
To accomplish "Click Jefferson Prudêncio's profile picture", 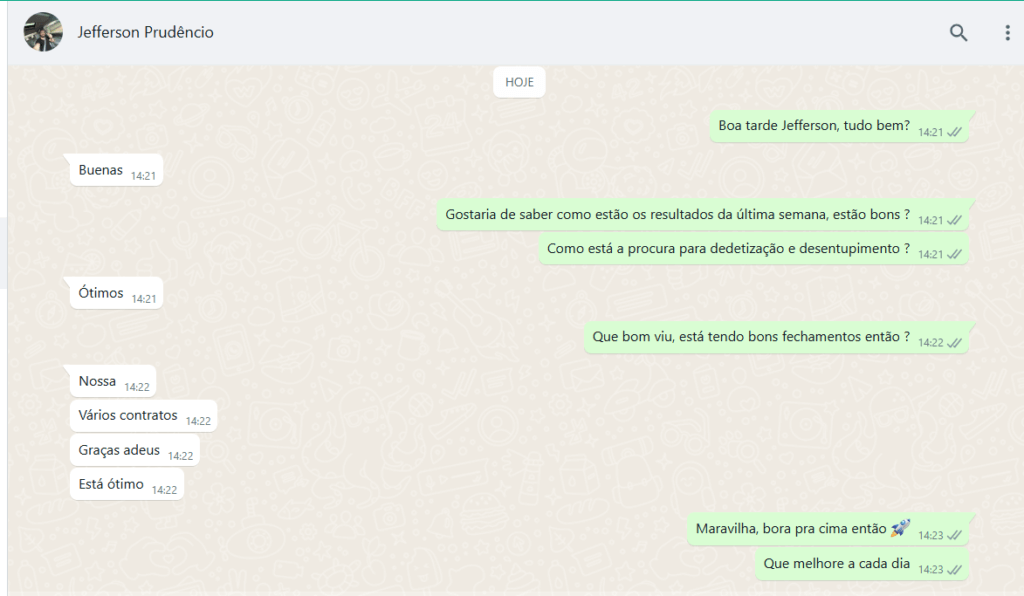I will click(x=43, y=33).
